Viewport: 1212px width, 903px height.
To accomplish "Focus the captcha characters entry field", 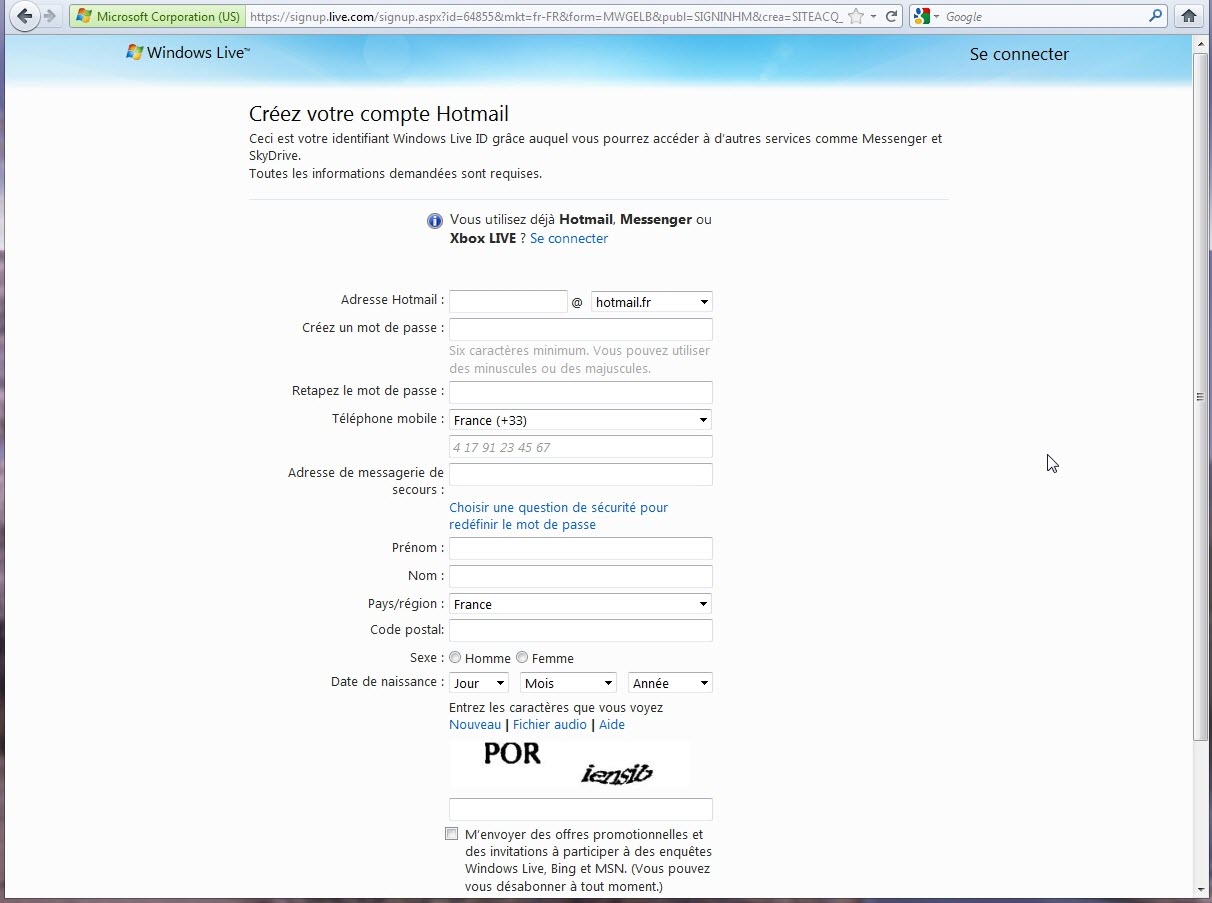I will [x=581, y=809].
